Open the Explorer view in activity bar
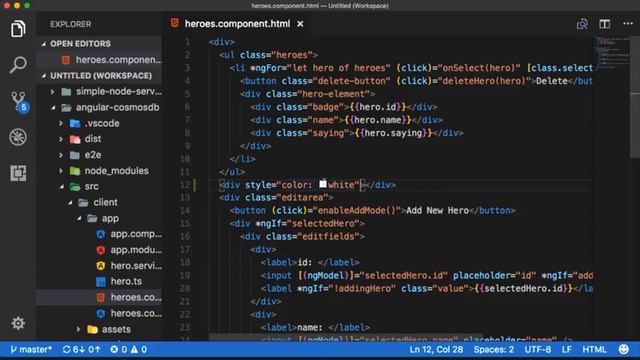The image size is (640, 360). pos(18,29)
